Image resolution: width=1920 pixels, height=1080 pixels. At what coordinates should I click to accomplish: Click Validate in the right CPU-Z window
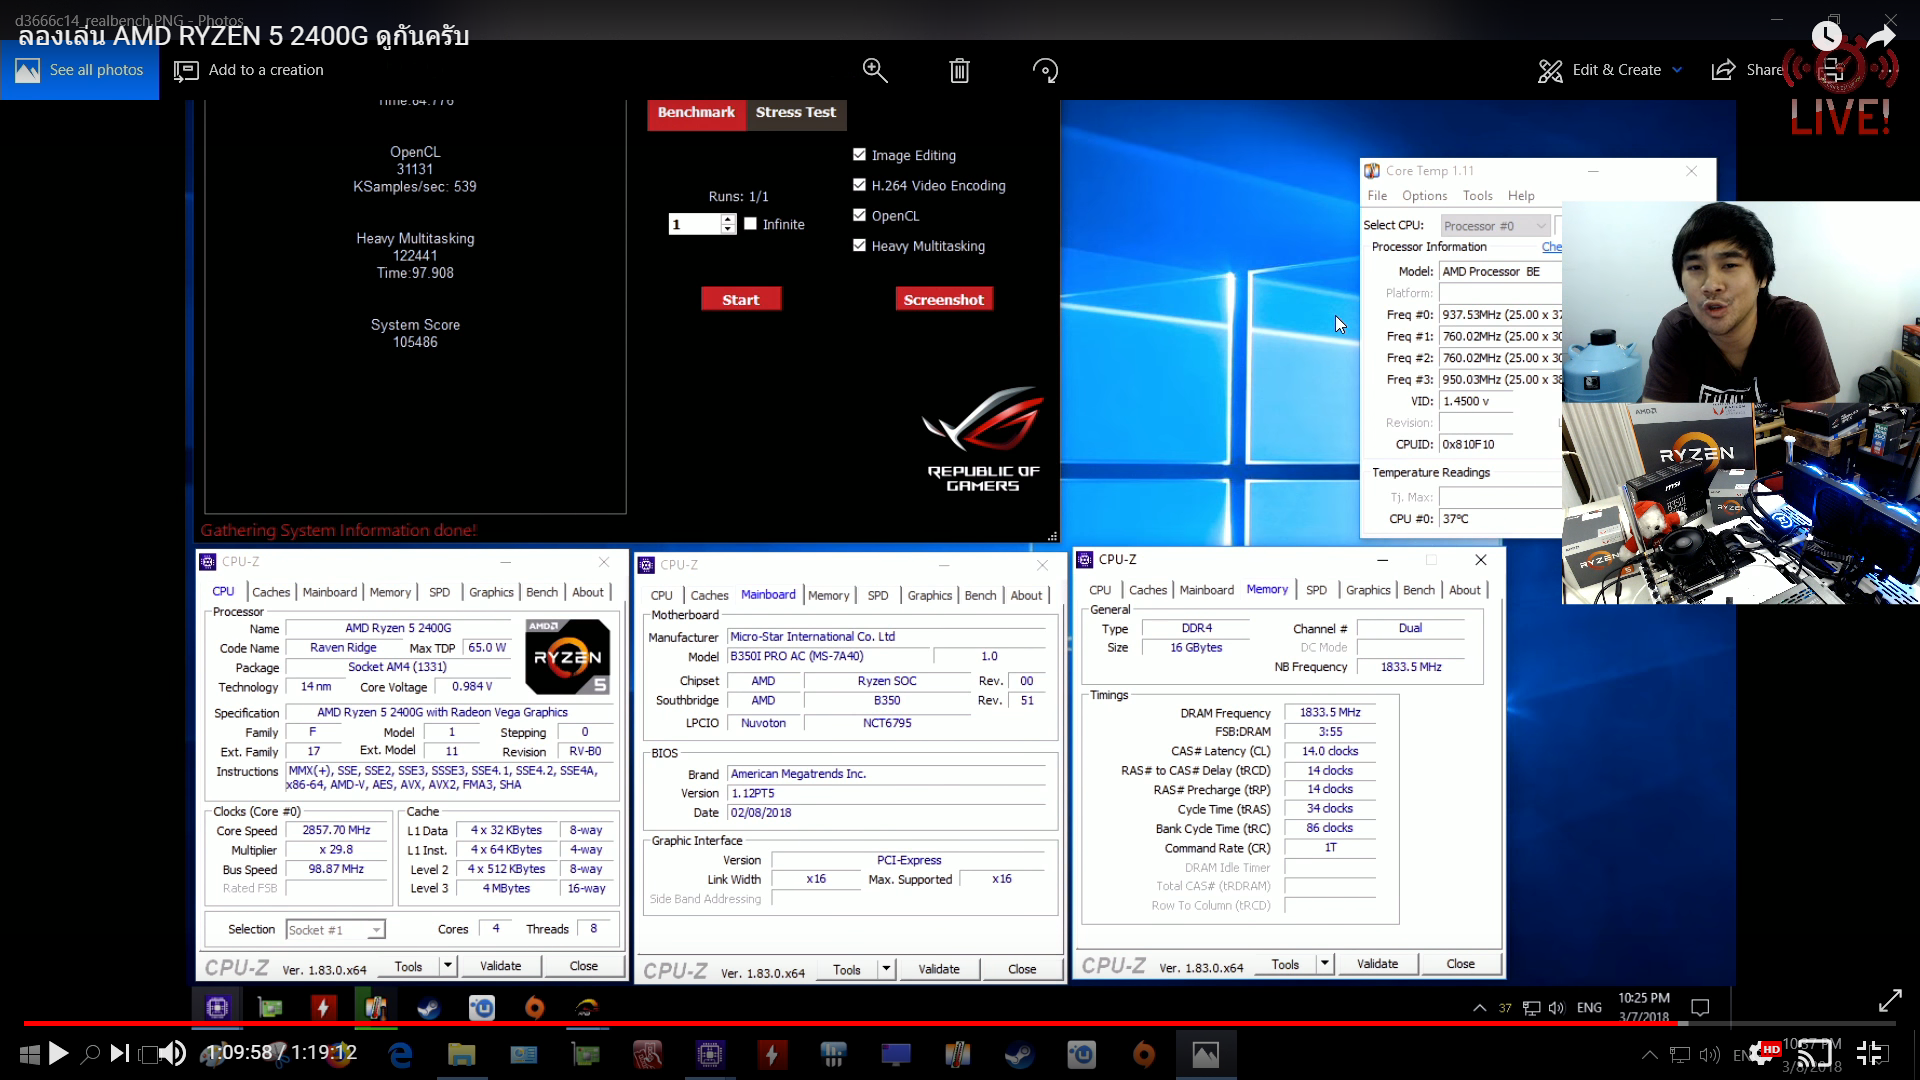coord(1377,964)
